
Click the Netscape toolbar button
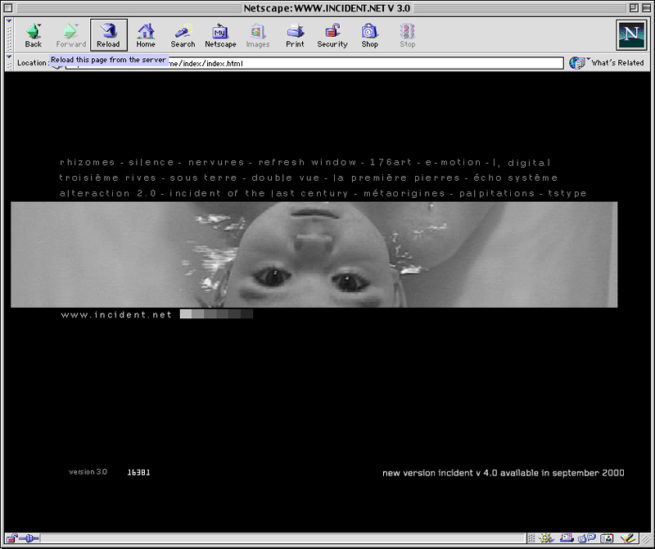point(220,35)
